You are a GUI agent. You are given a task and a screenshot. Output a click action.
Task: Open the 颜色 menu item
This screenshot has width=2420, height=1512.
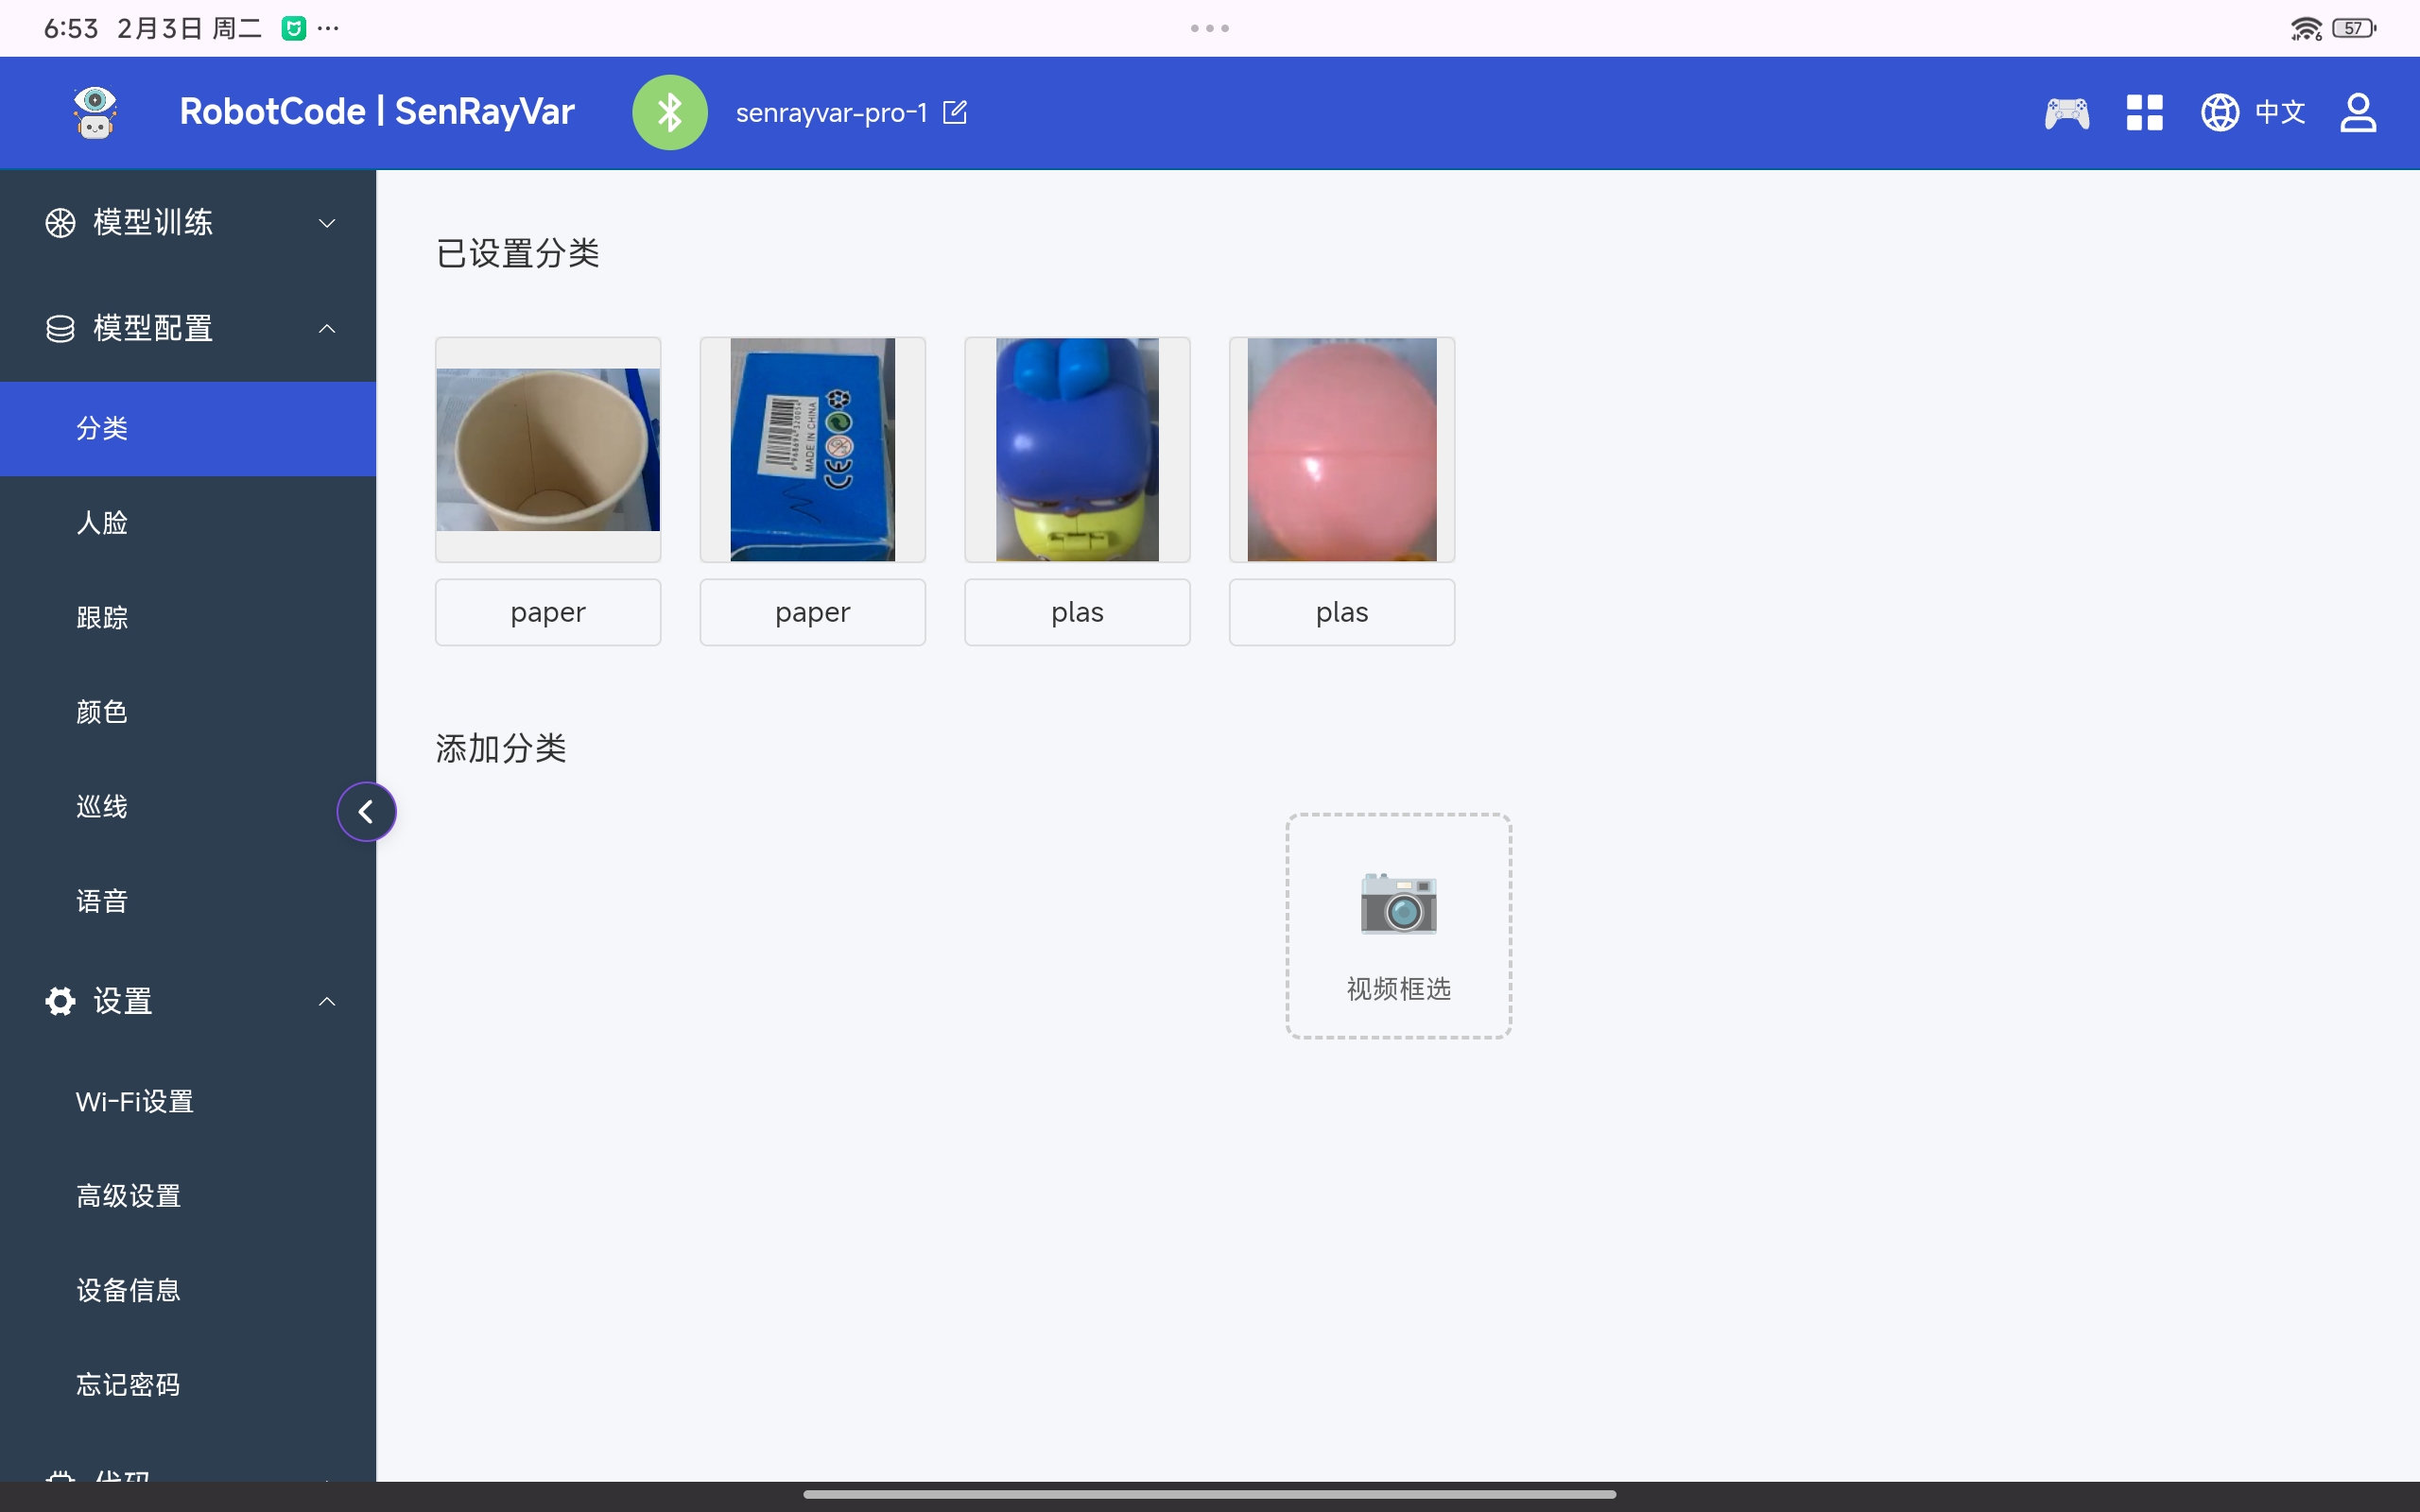pos(102,711)
